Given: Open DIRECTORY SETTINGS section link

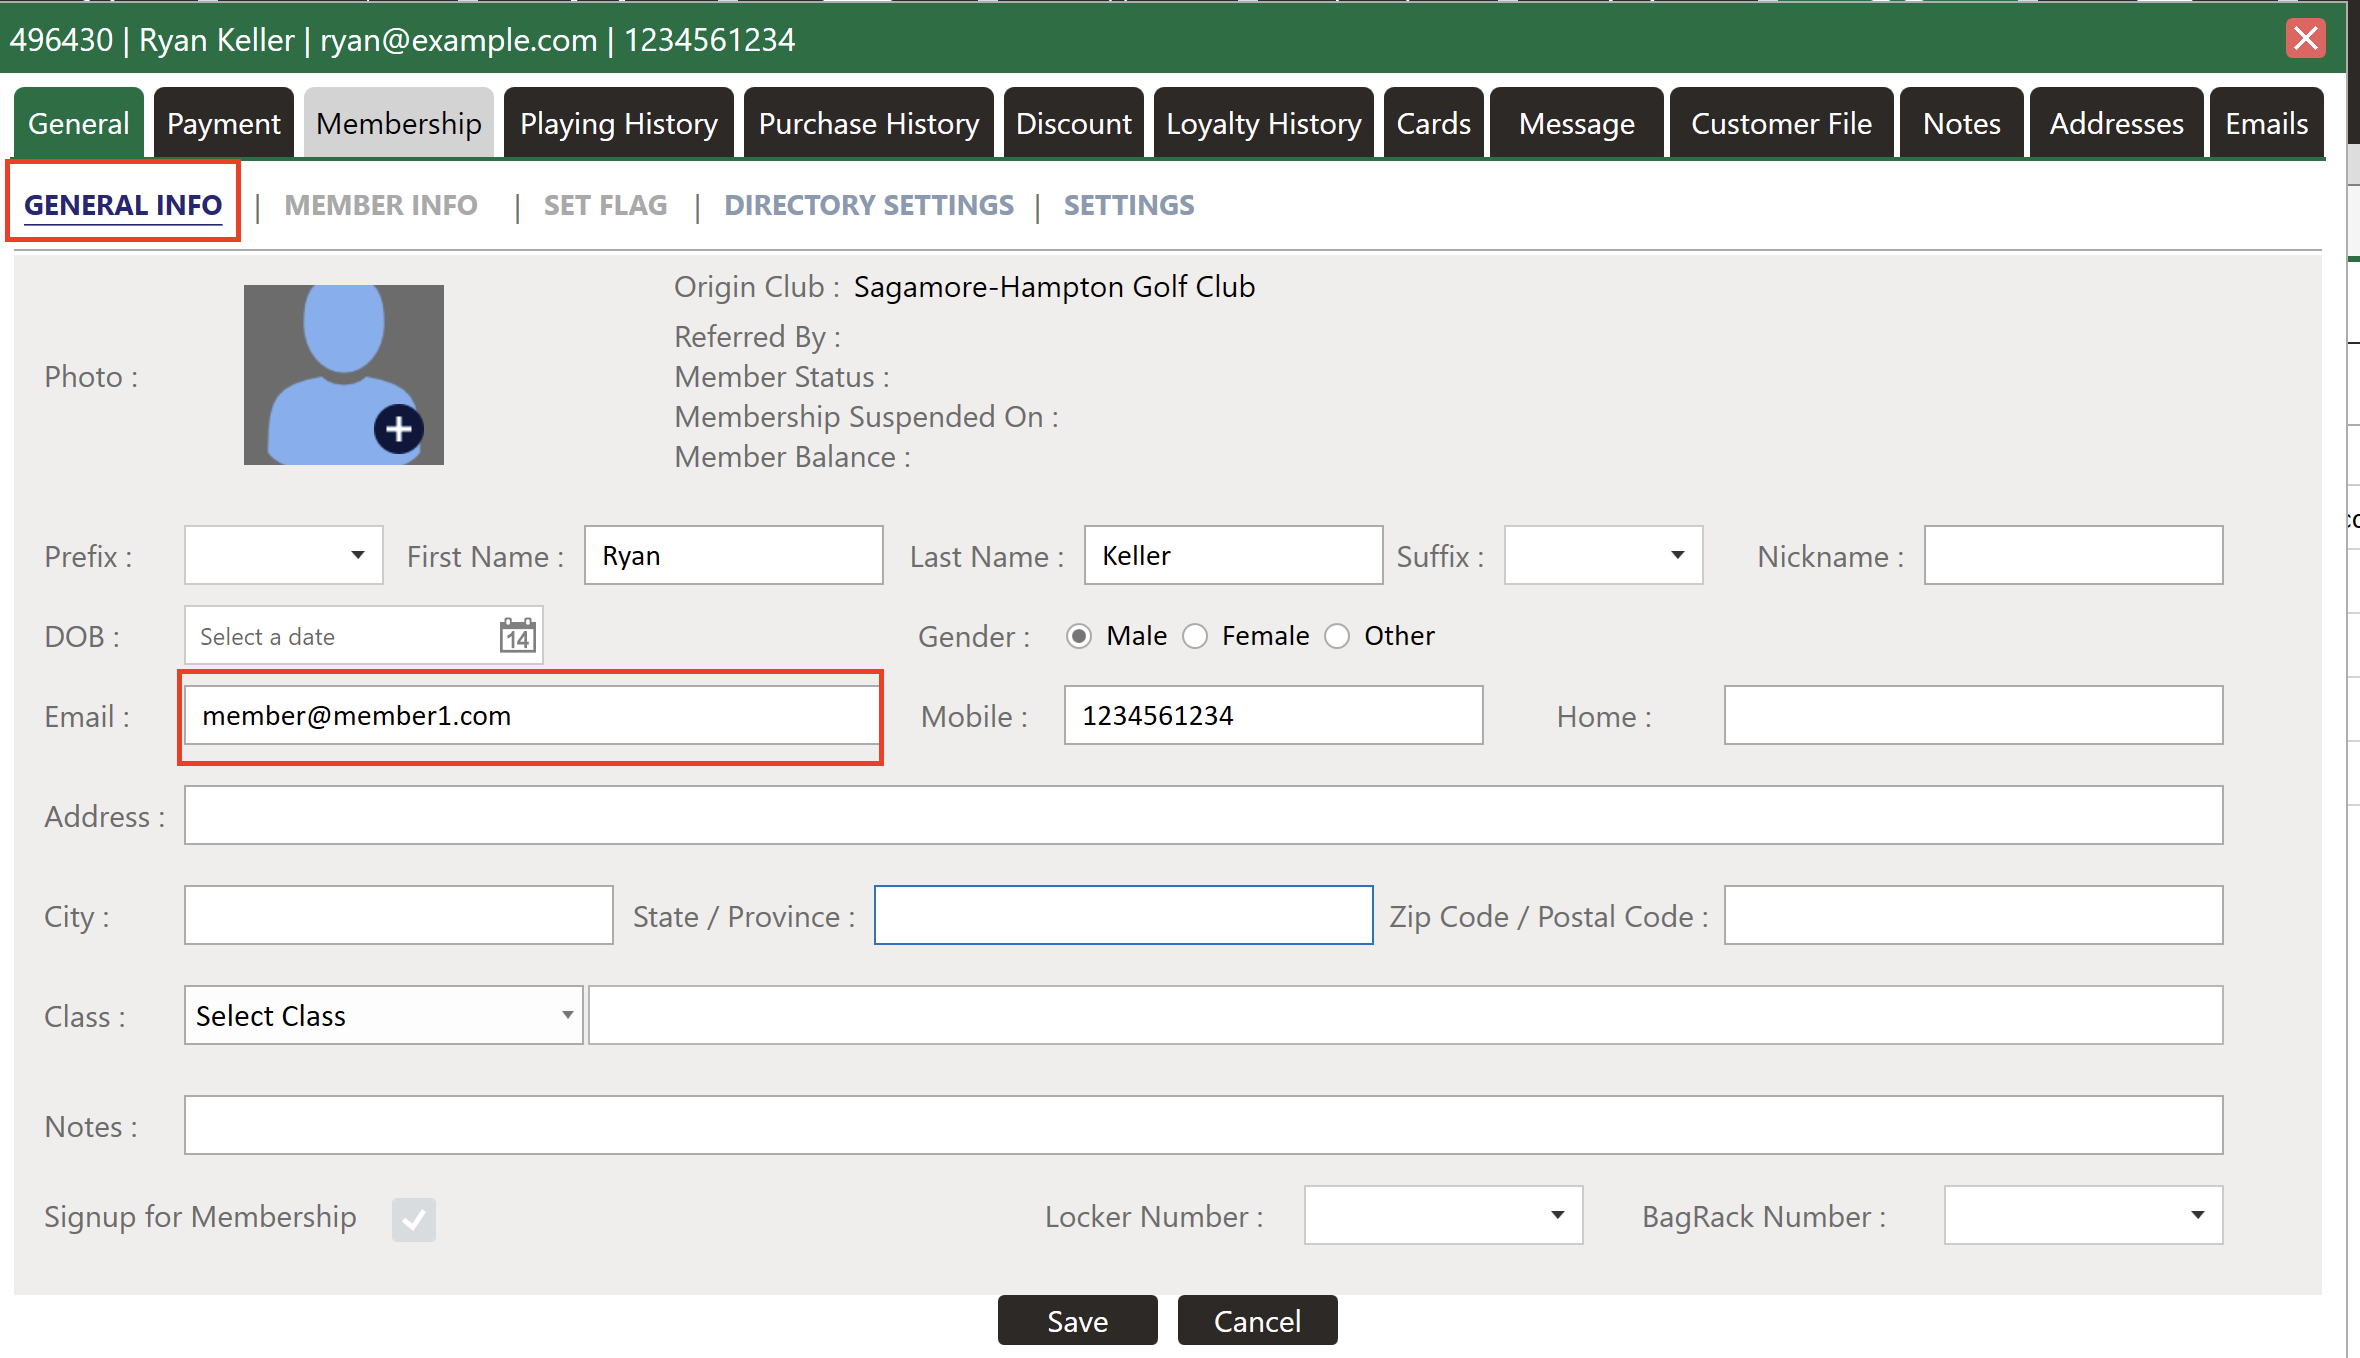Looking at the screenshot, I should tap(868, 205).
